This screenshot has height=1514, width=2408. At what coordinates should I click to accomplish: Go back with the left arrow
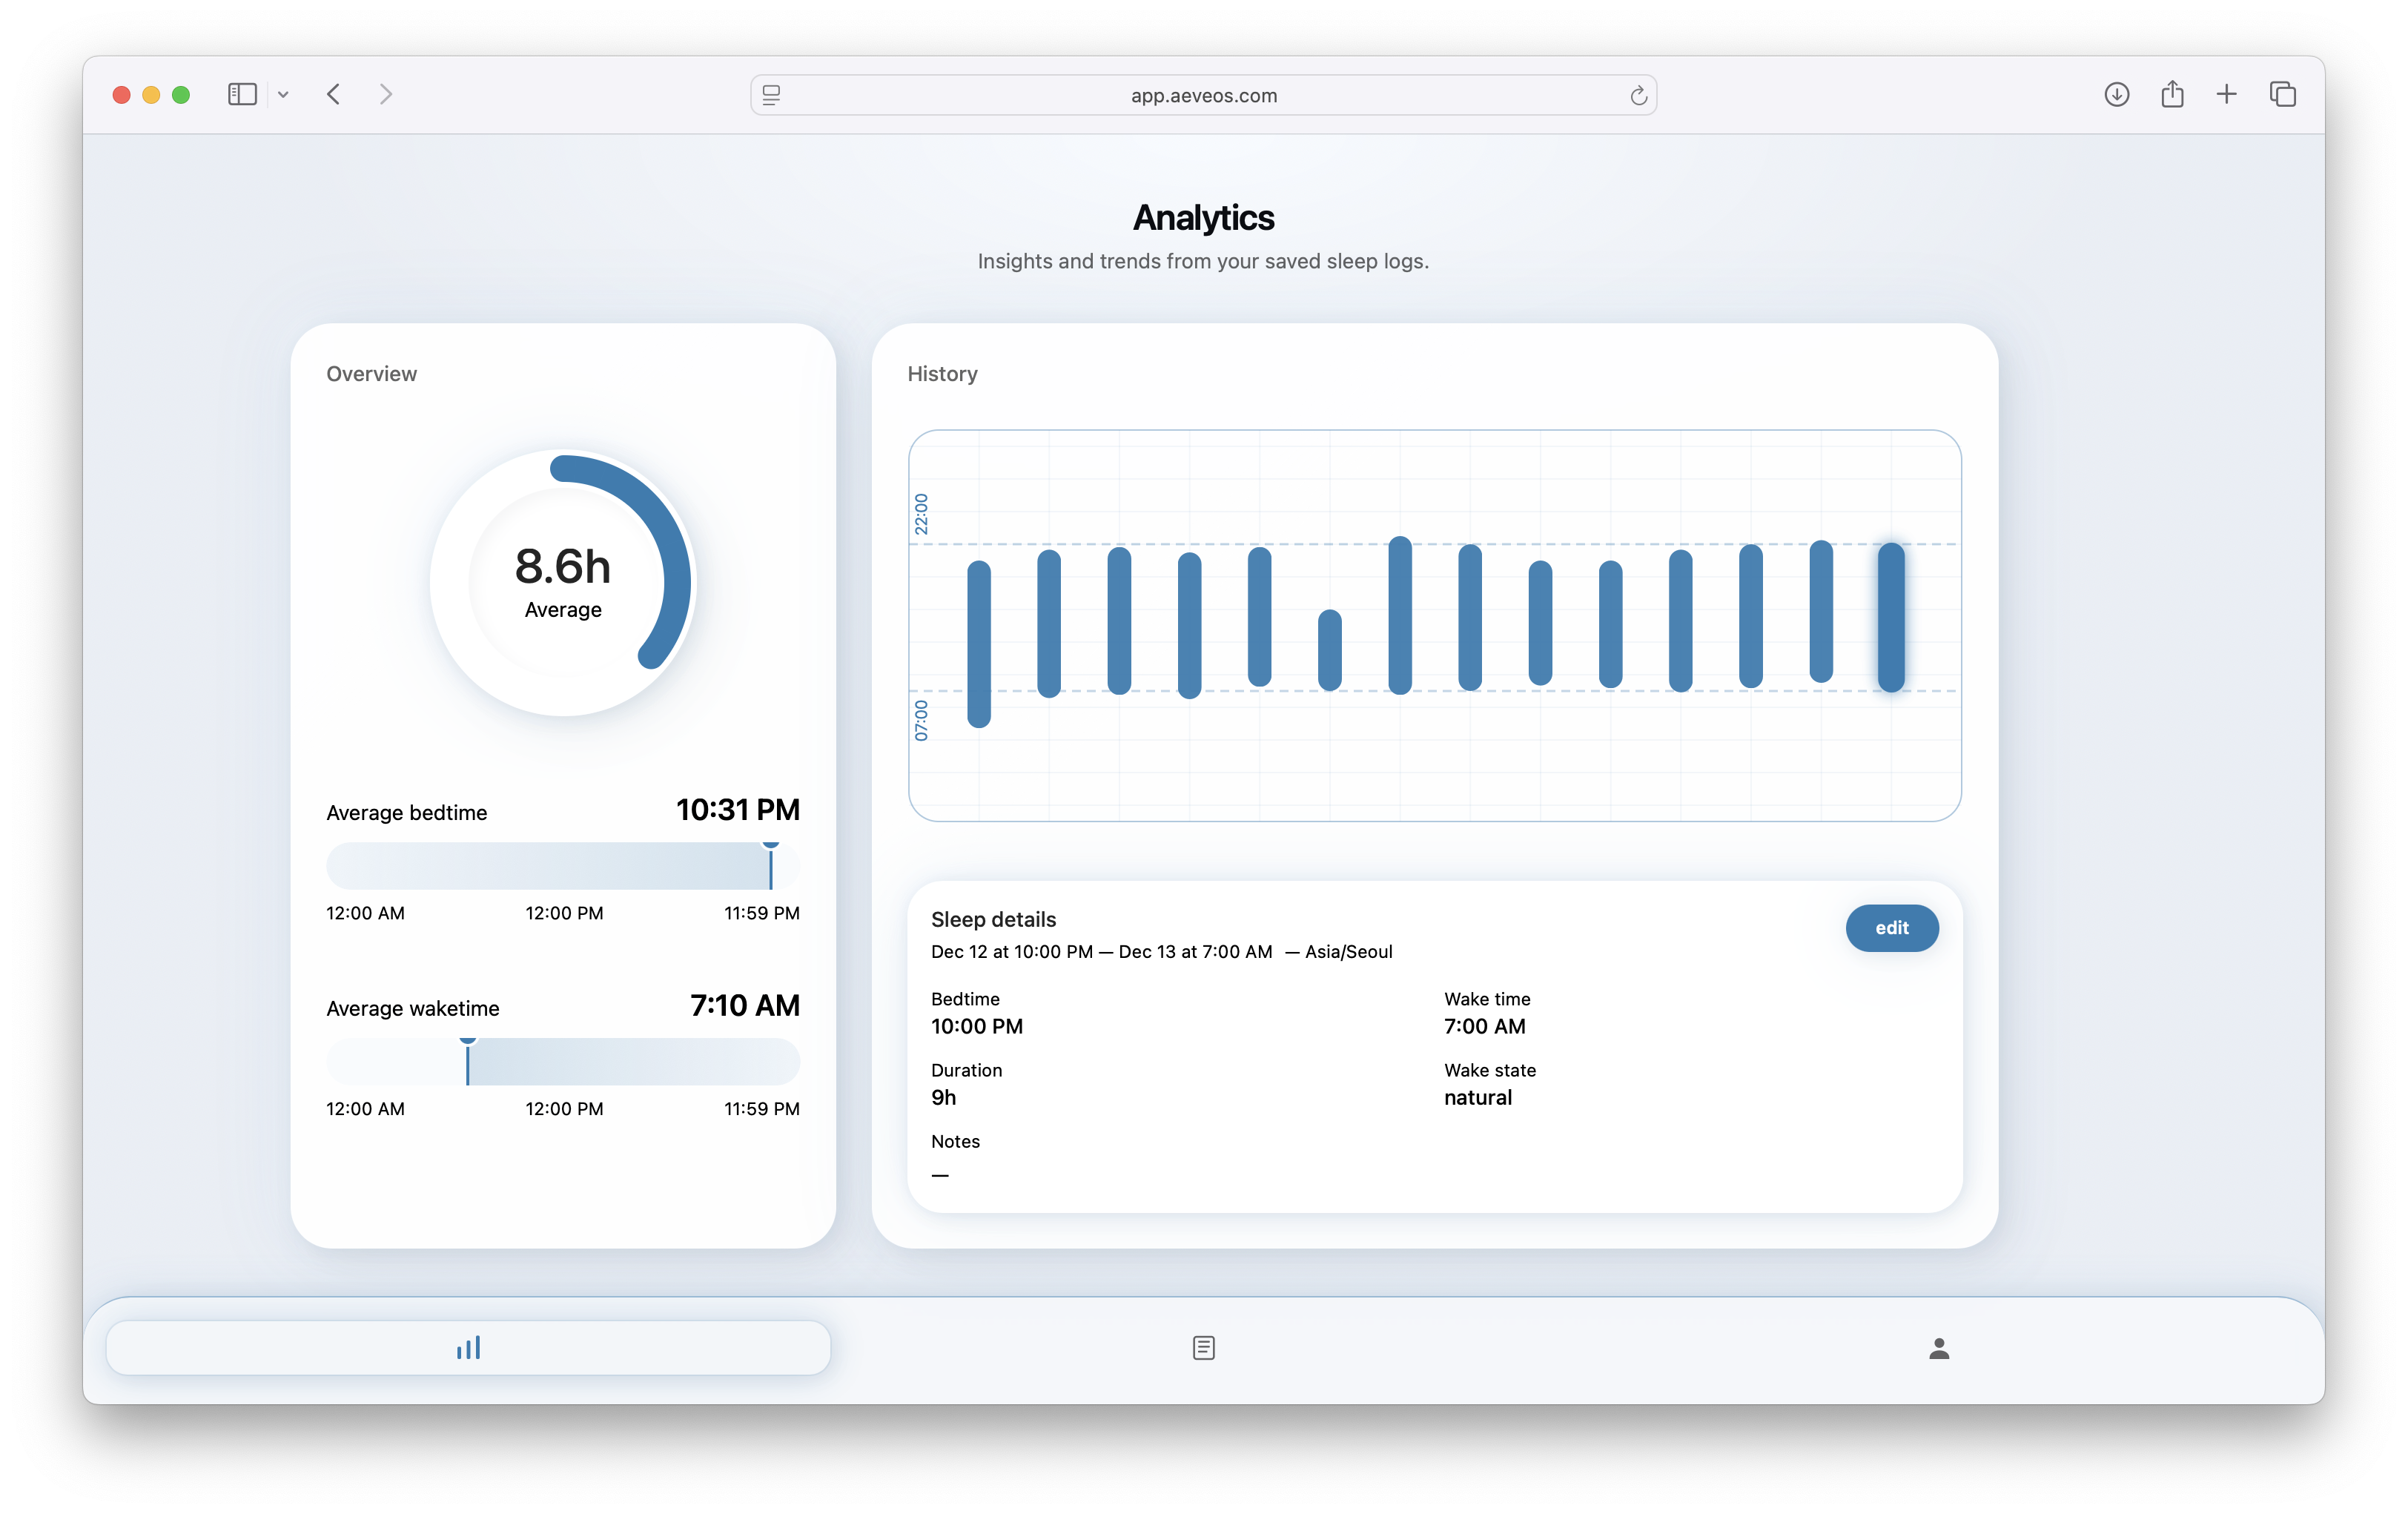(334, 94)
